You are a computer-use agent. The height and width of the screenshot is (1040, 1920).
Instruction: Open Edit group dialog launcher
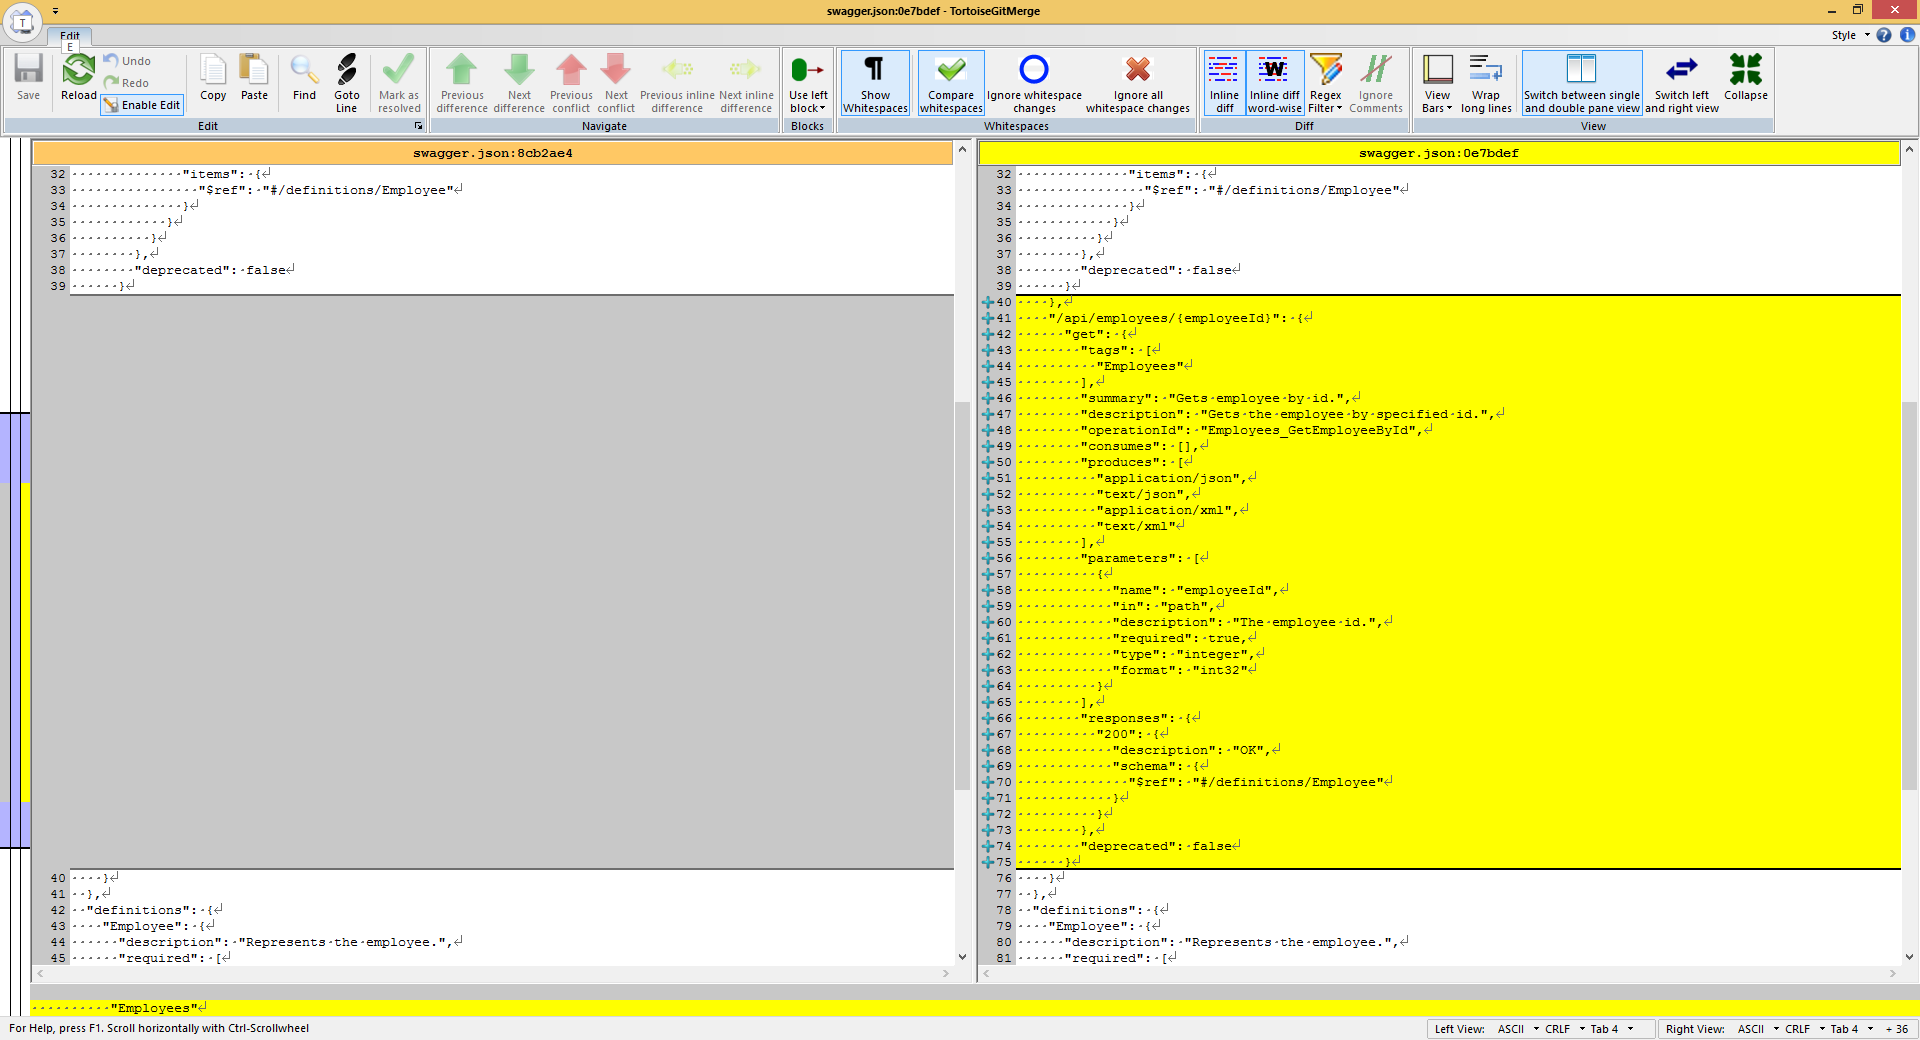coord(418,126)
